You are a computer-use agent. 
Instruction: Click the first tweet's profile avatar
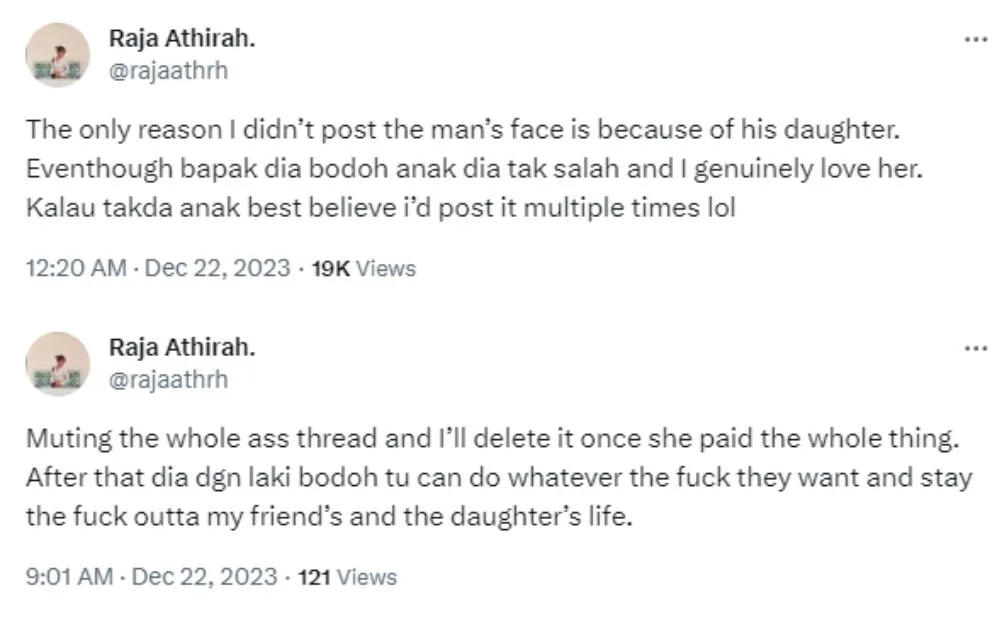57,55
